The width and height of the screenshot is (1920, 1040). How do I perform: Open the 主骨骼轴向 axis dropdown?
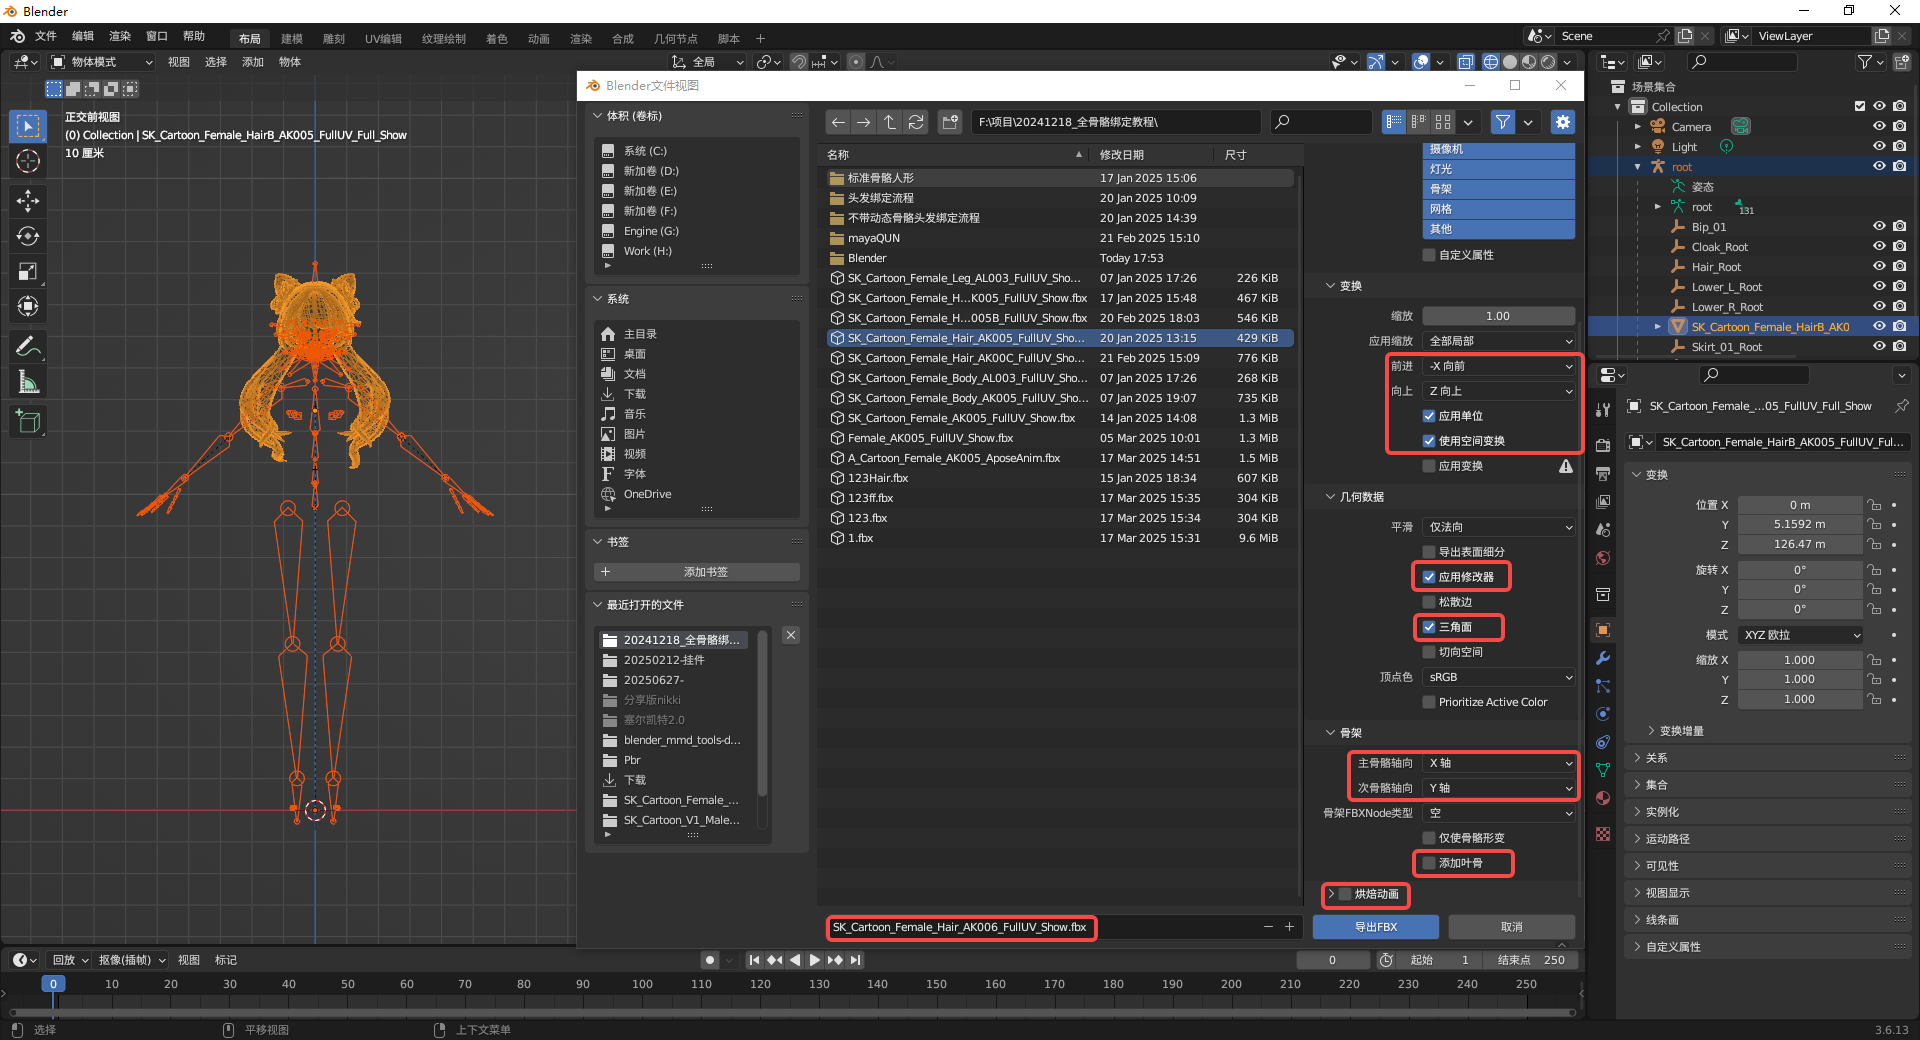[x=1498, y=763]
